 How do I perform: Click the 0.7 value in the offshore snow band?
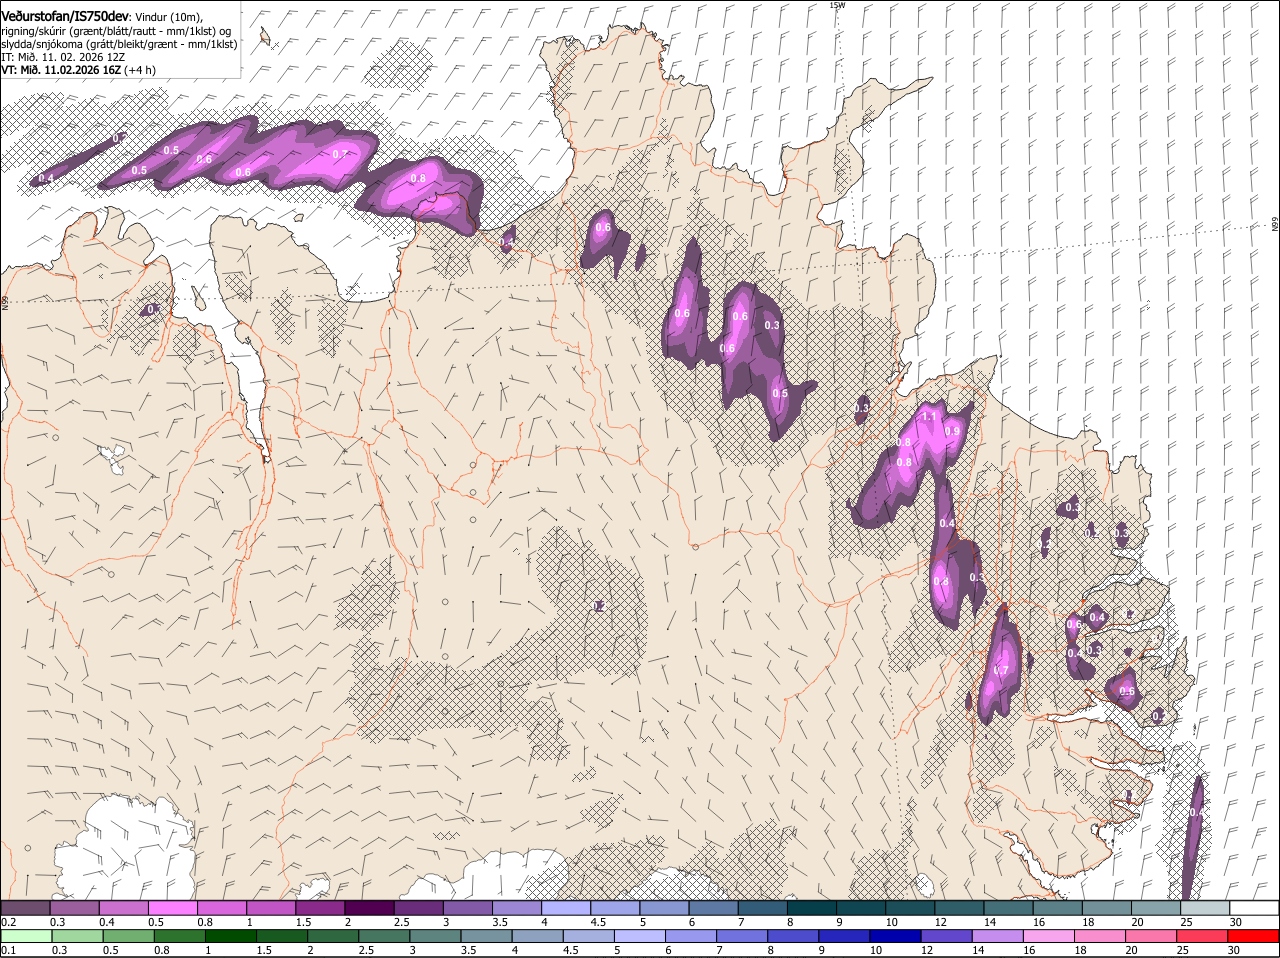pyautogui.click(x=339, y=154)
